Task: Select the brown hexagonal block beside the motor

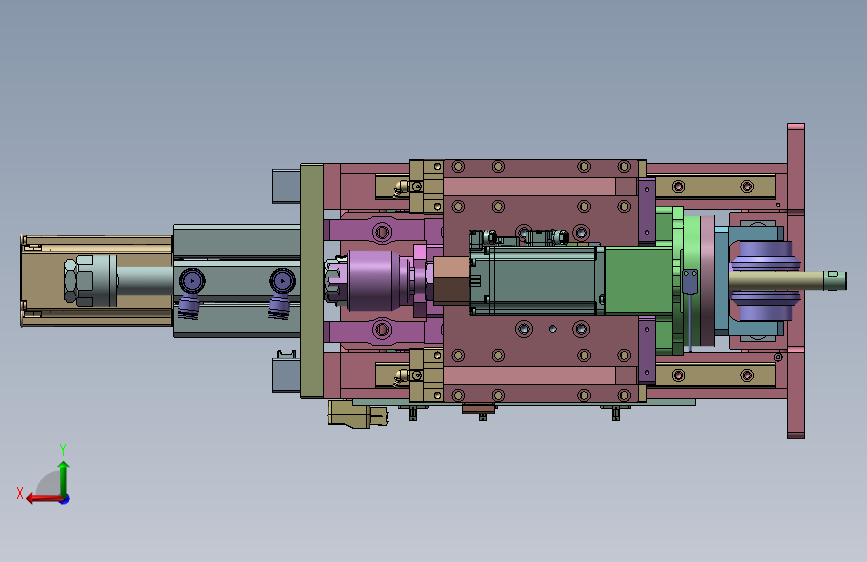Action: pyautogui.click(x=451, y=280)
